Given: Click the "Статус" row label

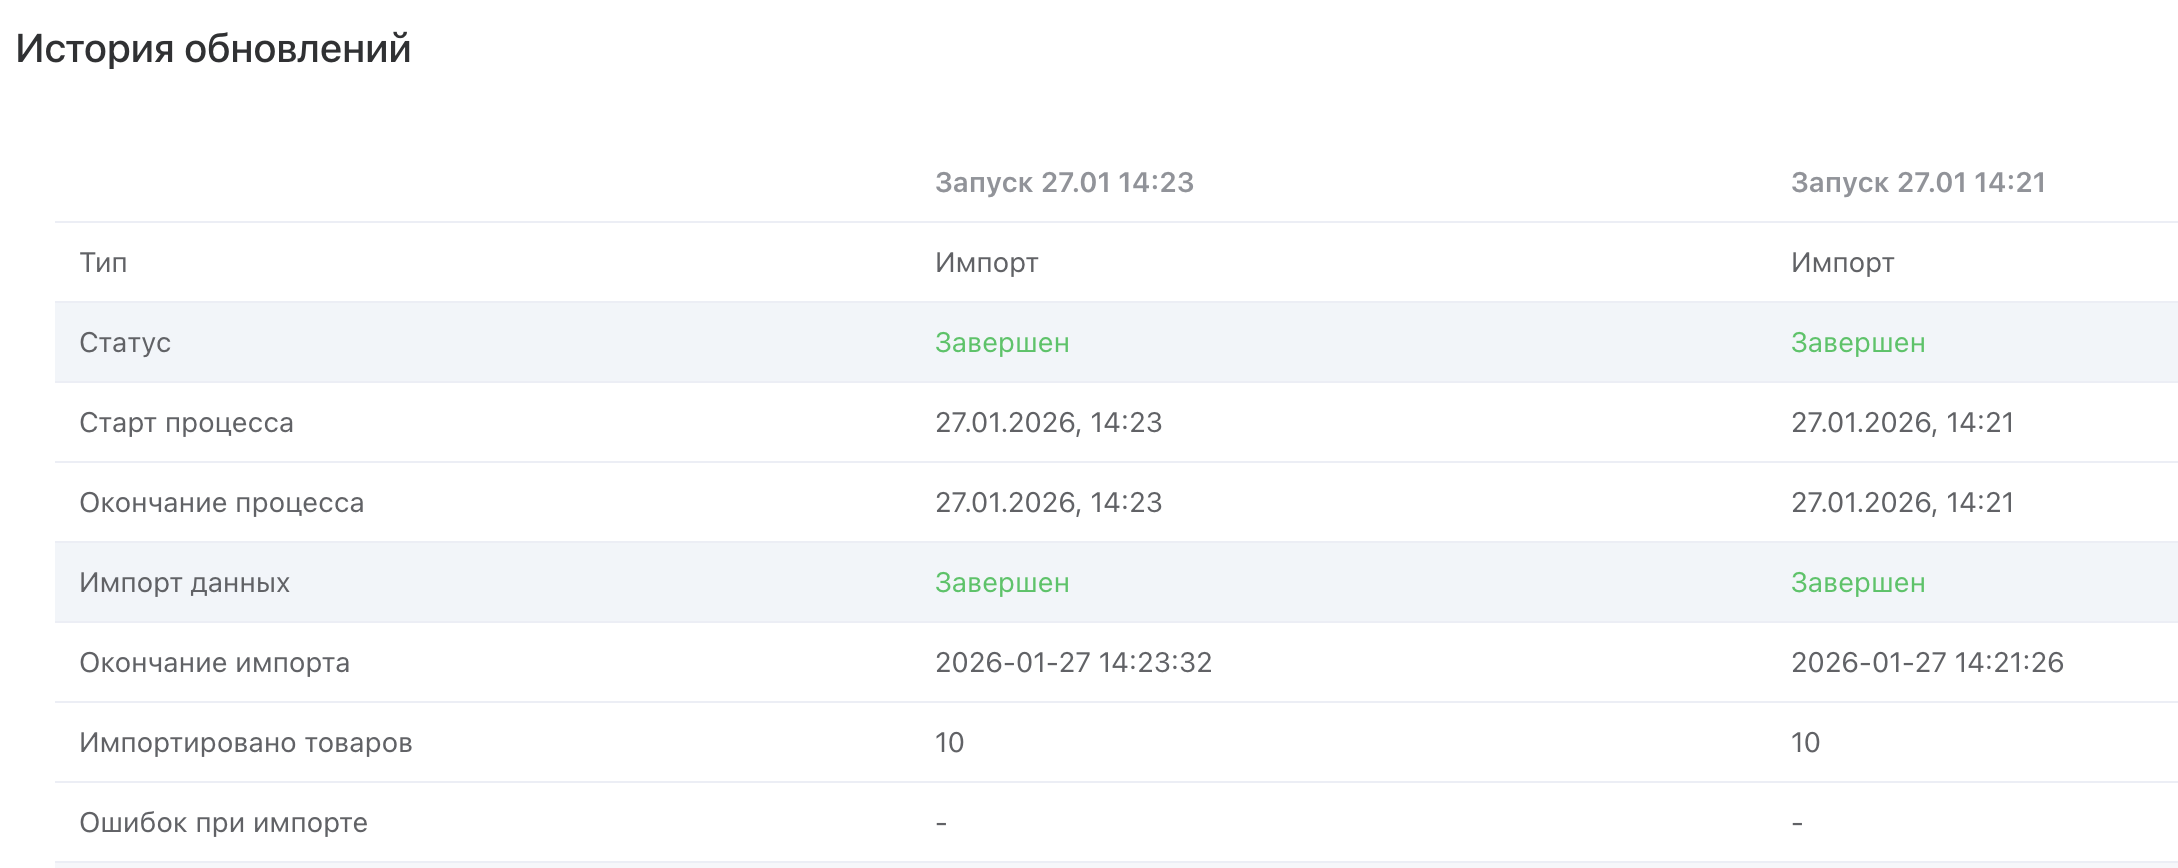Looking at the screenshot, I should click(x=125, y=343).
